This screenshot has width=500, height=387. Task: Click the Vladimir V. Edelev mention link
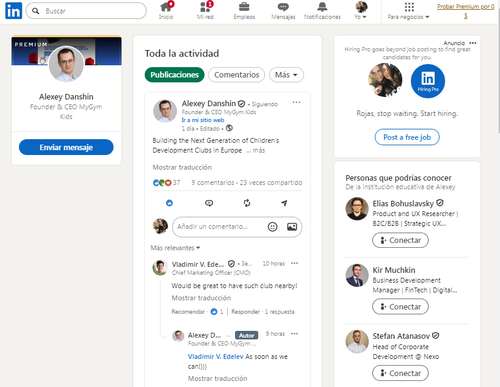pos(215,357)
